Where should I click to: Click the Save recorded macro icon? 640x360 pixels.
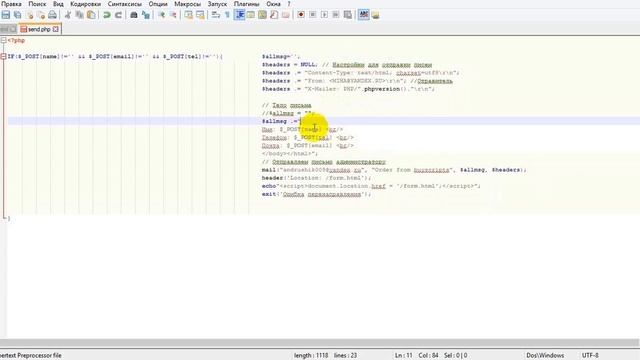[348, 15]
